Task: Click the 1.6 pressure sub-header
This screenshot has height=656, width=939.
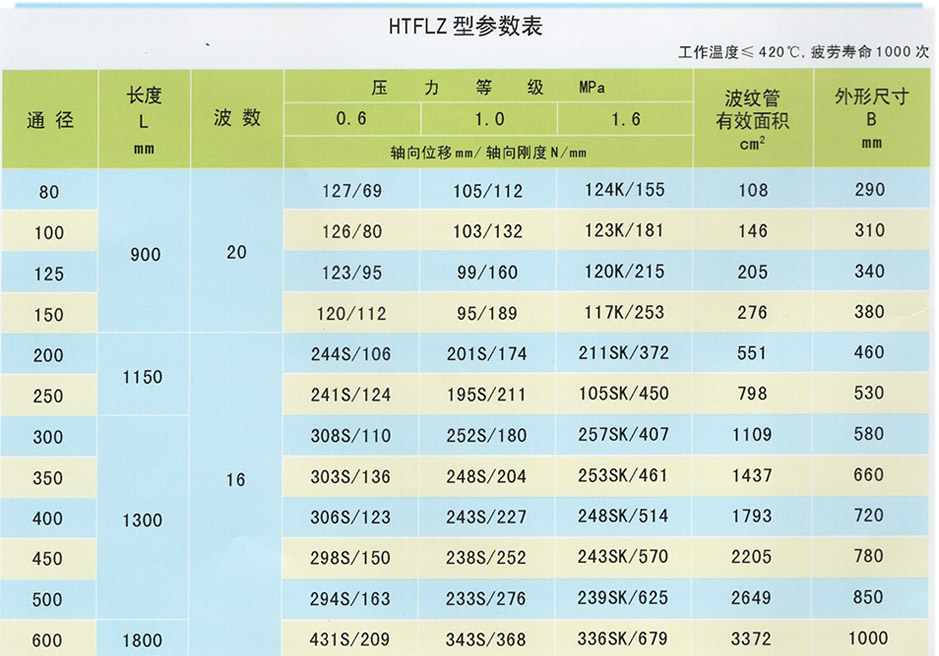Action: point(625,119)
